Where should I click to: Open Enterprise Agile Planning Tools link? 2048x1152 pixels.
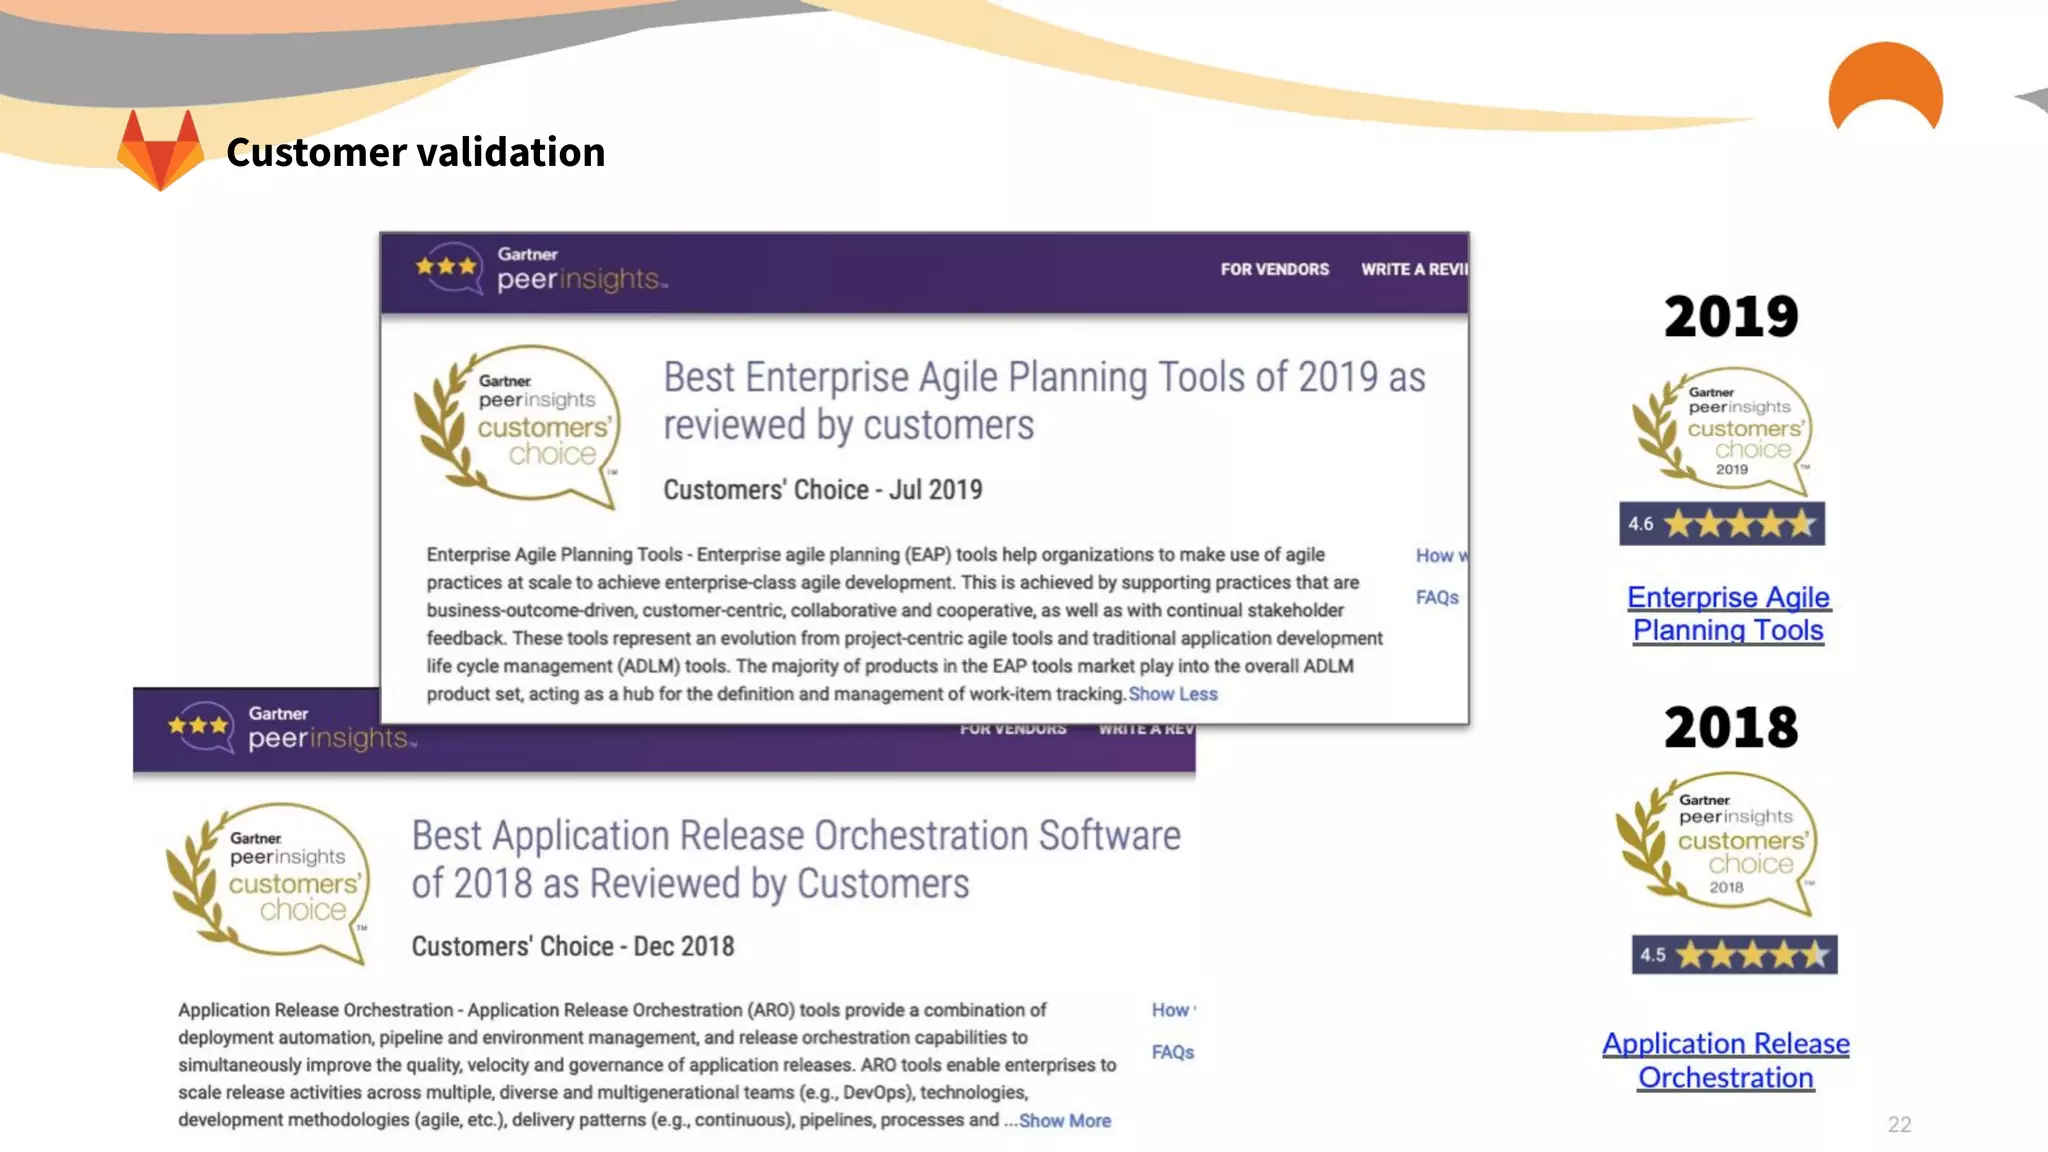click(1728, 613)
